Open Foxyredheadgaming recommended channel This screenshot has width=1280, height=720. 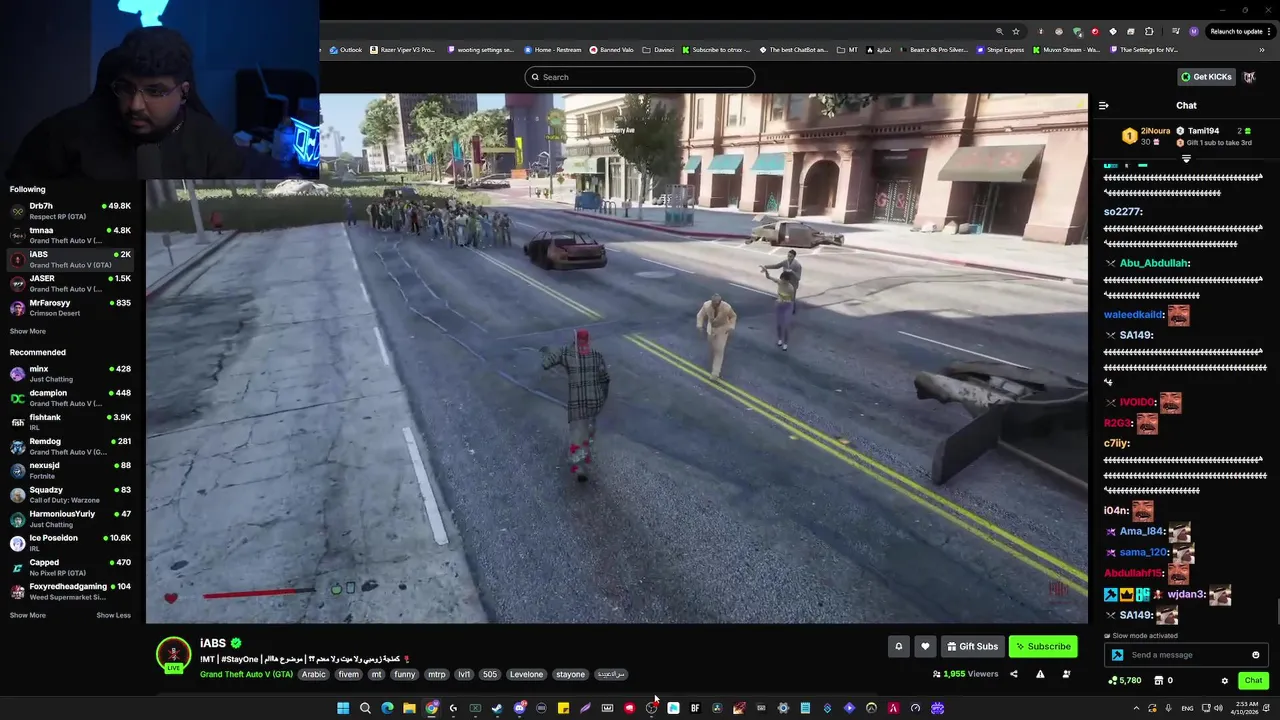click(x=70, y=591)
